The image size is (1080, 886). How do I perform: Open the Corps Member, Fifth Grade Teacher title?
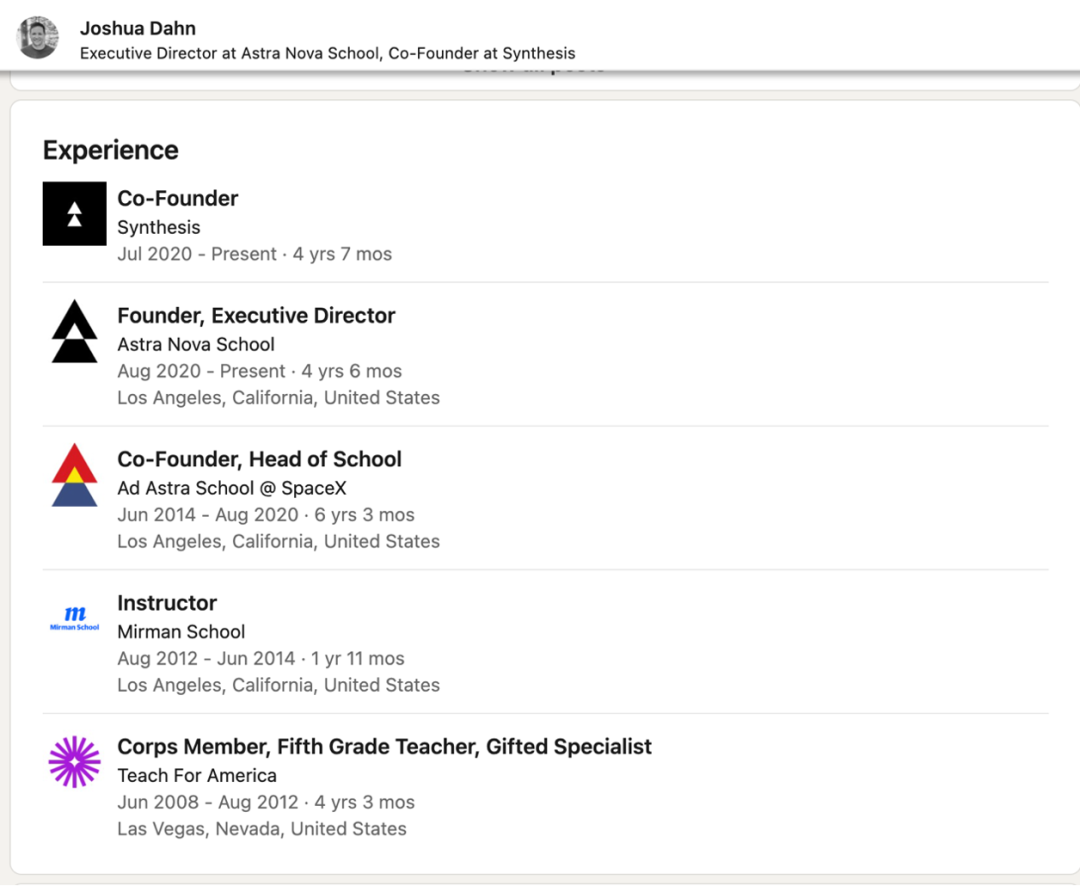[384, 747]
